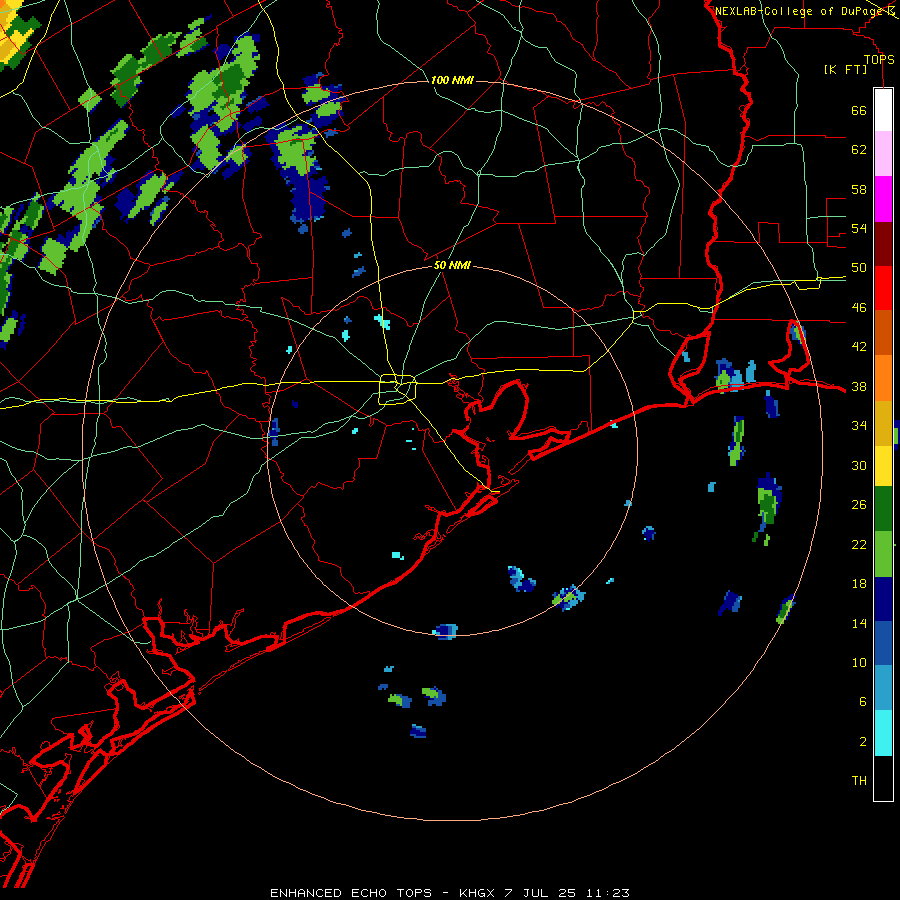Click the "54" legend value

point(859,229)
